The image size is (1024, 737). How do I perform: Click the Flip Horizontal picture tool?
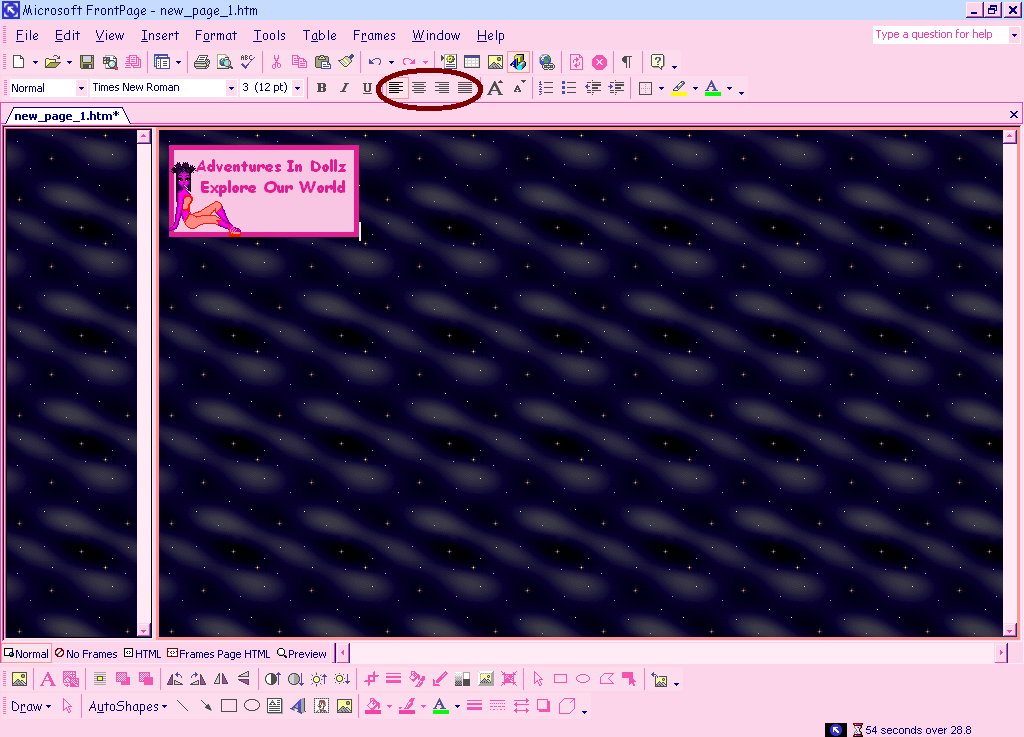click(x=221, y=679)
